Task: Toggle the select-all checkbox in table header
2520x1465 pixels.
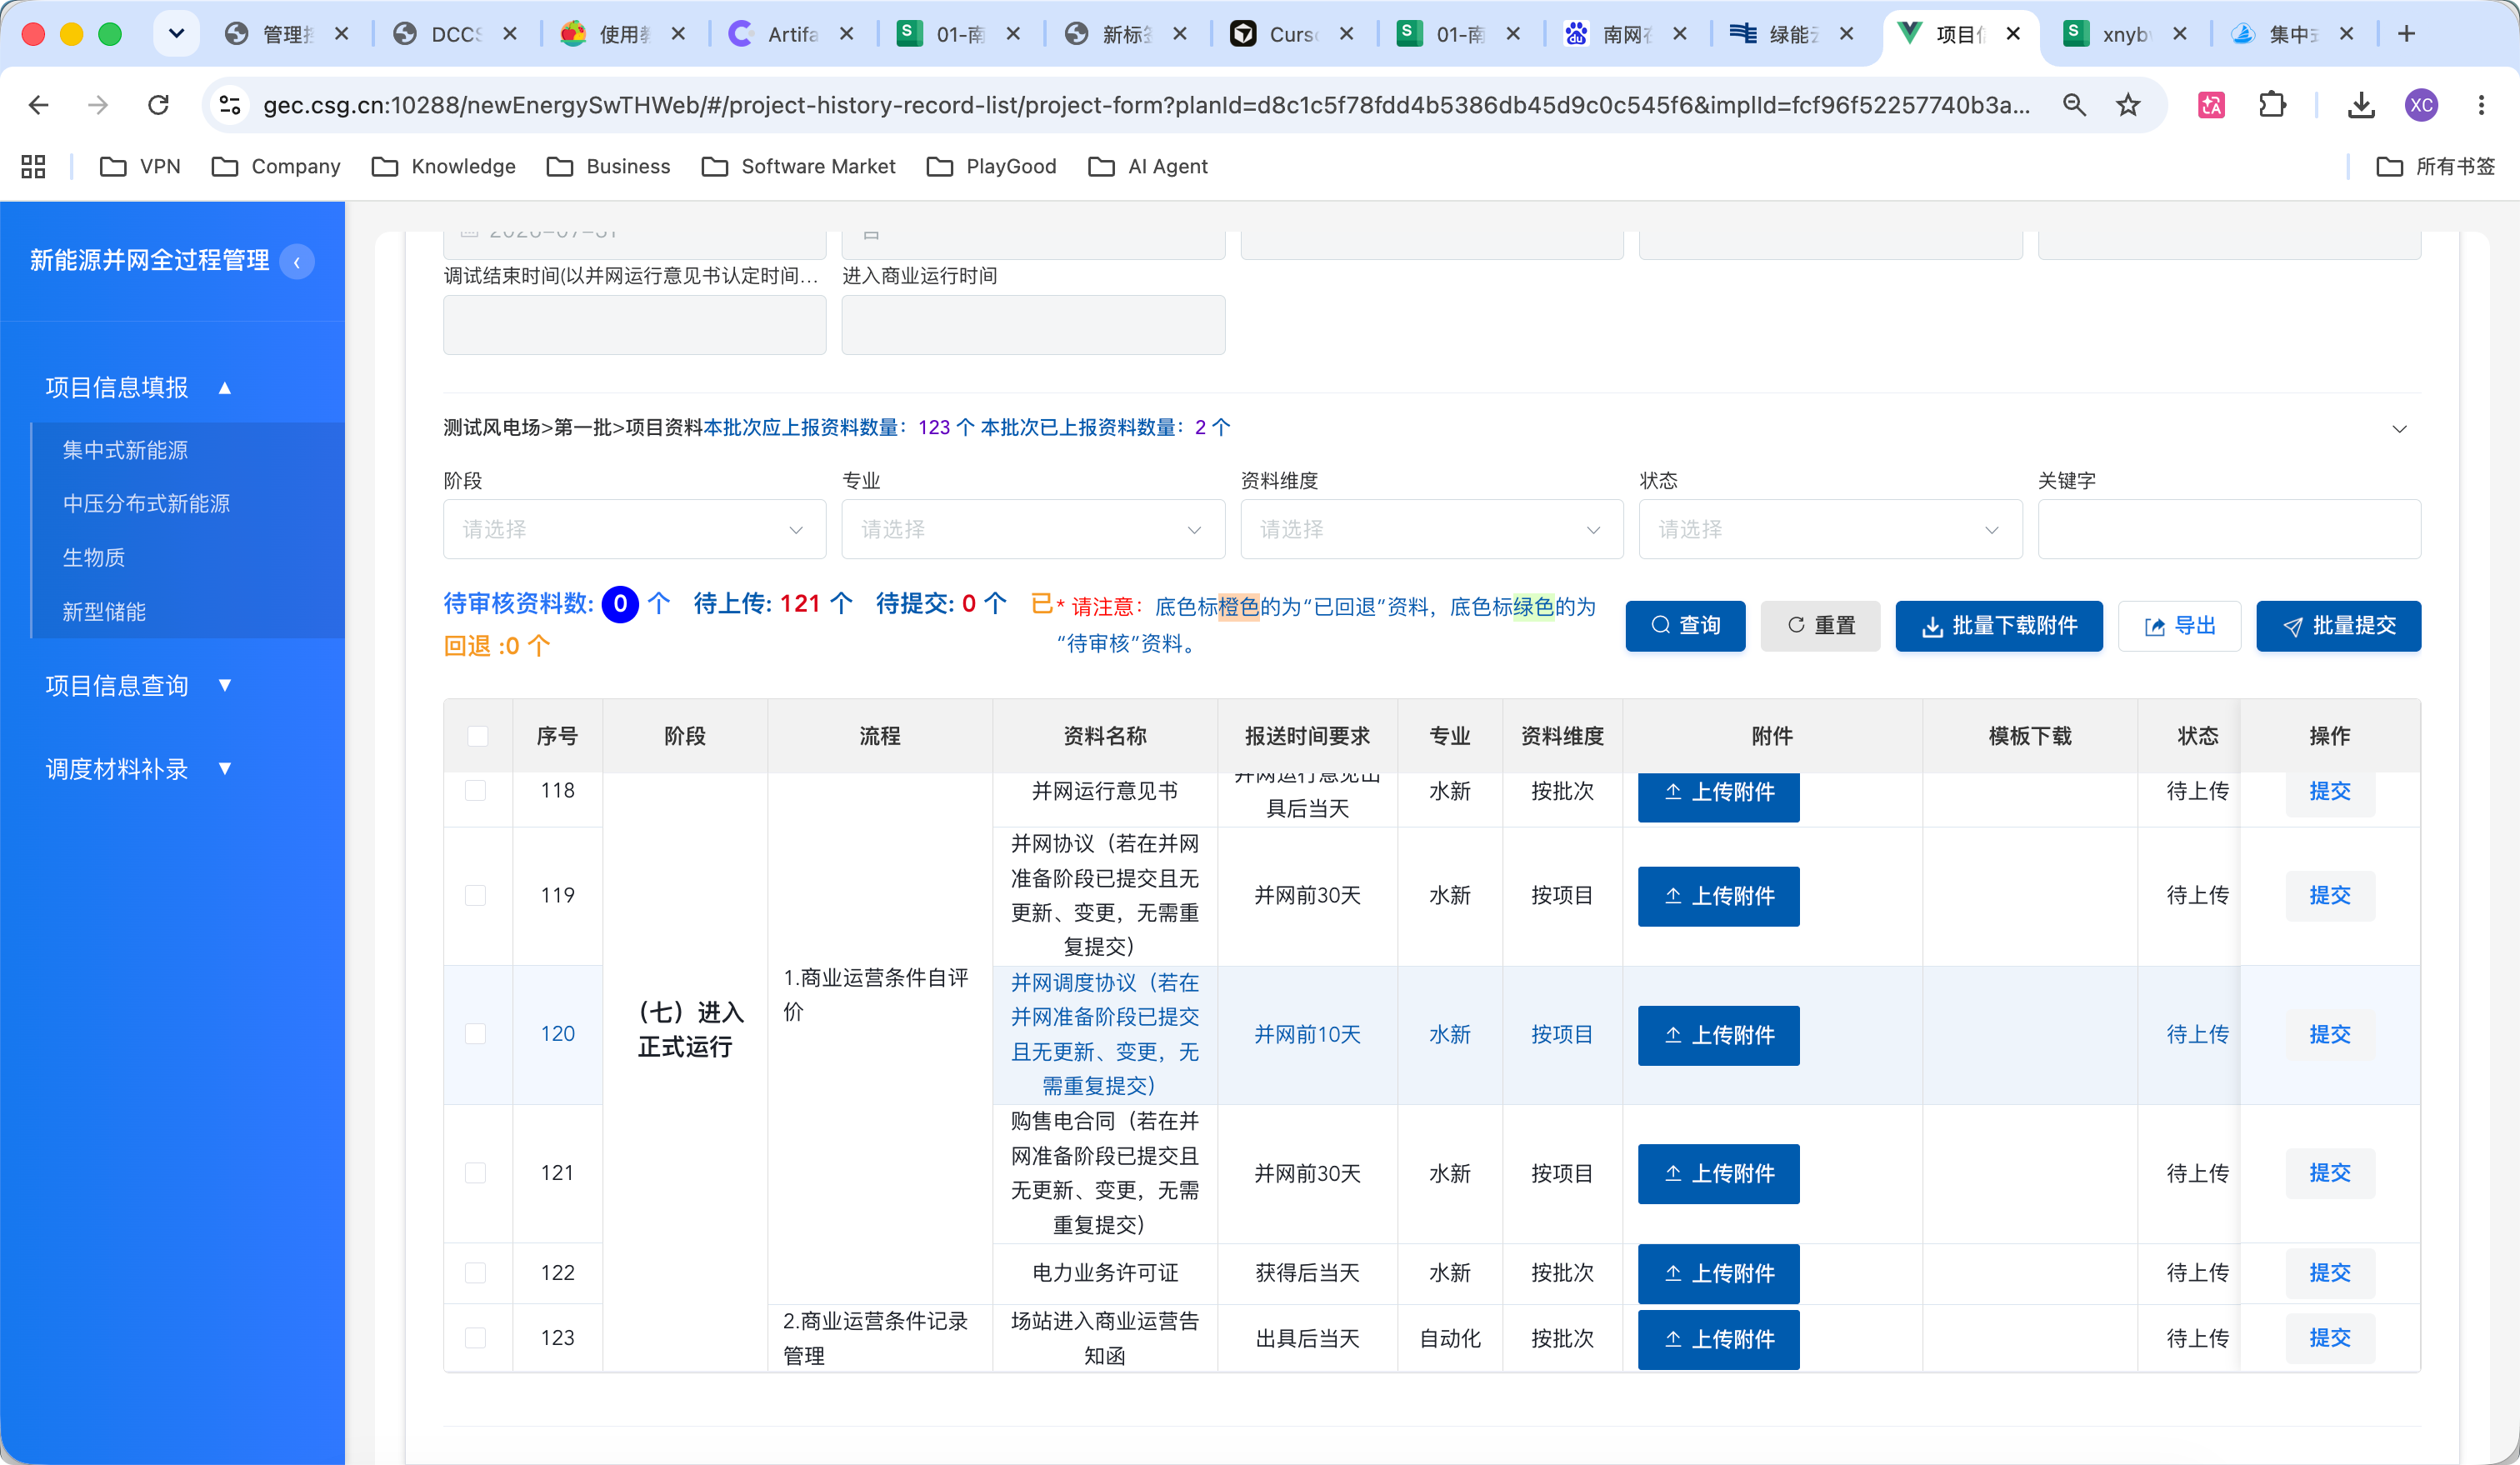Action: 477,736
